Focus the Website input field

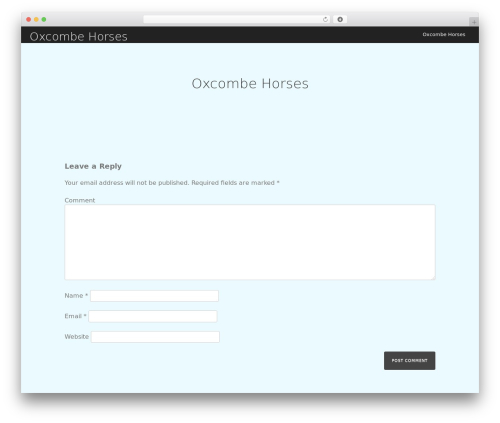[155, 337]
